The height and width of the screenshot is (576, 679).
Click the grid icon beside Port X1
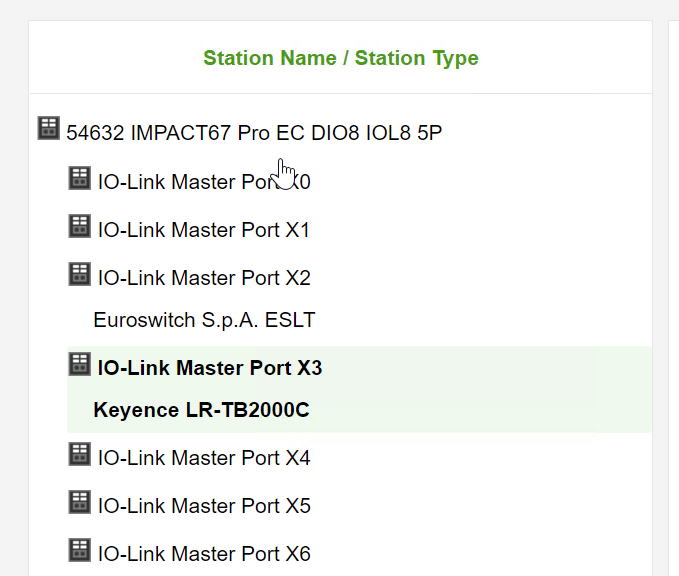point(80,226)
